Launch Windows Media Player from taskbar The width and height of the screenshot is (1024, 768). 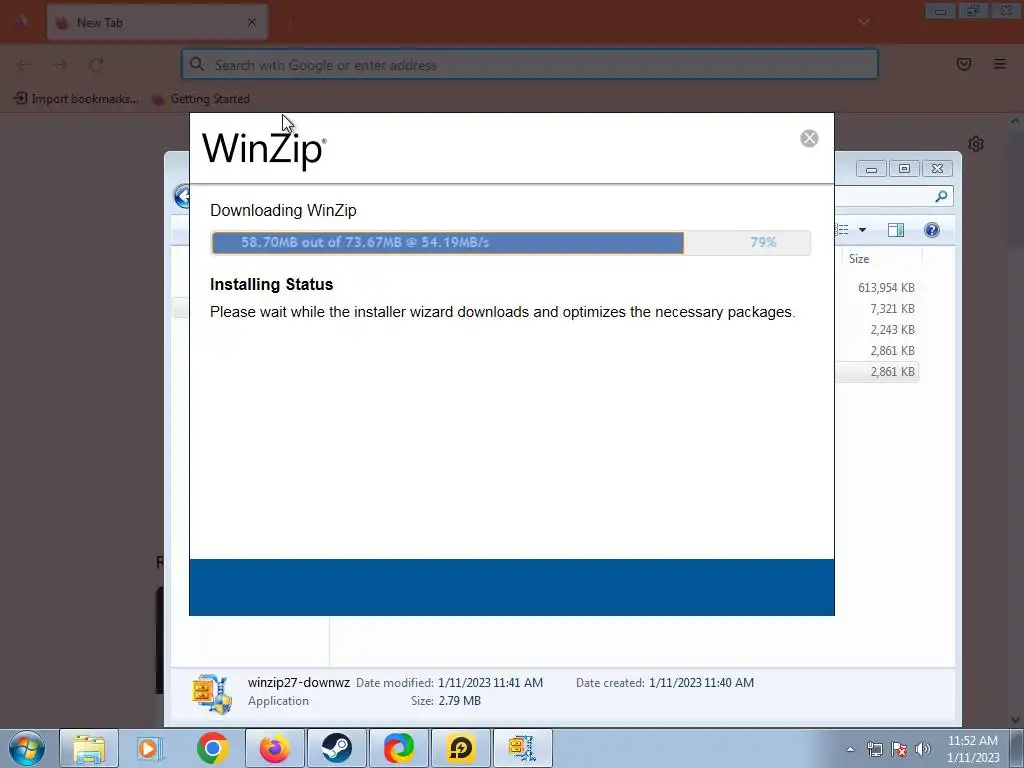pyautogui.click(x=150, y=748)
